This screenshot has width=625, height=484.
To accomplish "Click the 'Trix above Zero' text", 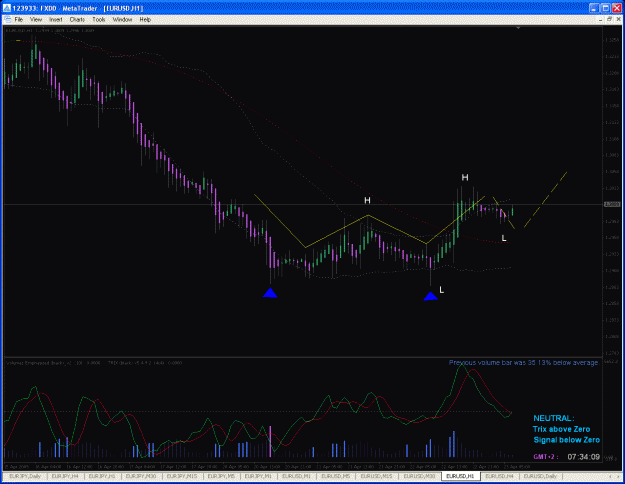I will 561,429.
